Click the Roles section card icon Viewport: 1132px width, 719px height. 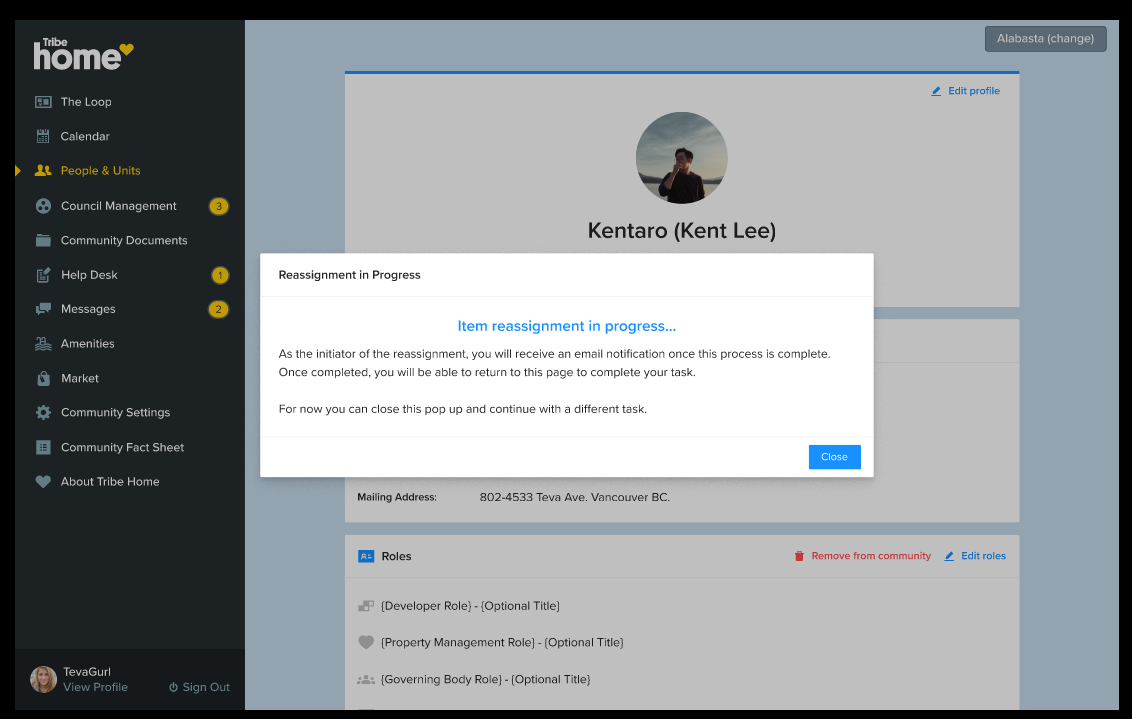coord(366,556)
